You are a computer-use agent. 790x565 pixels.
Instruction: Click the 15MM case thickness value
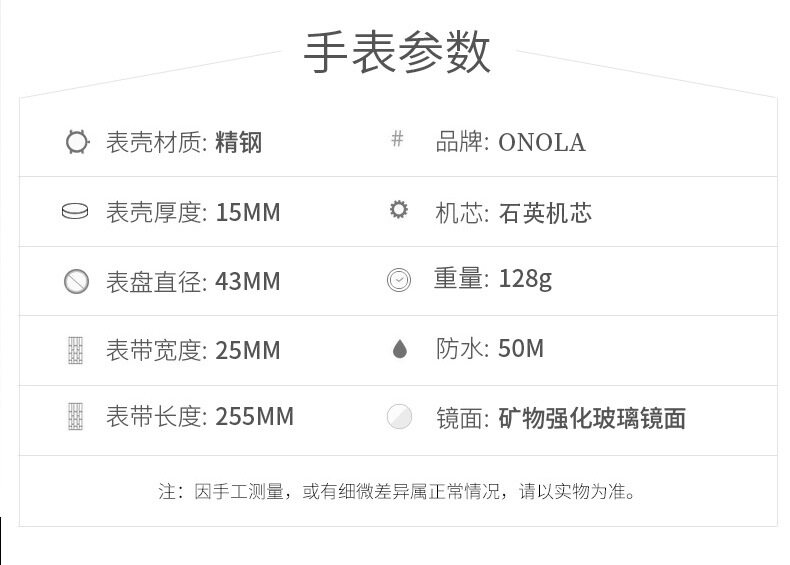point(247,212)
